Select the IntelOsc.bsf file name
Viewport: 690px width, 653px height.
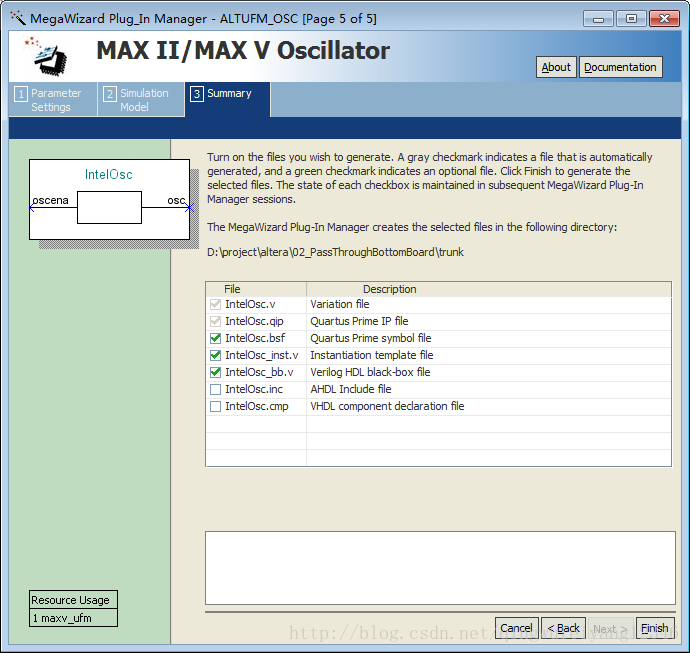pos(255,338)
